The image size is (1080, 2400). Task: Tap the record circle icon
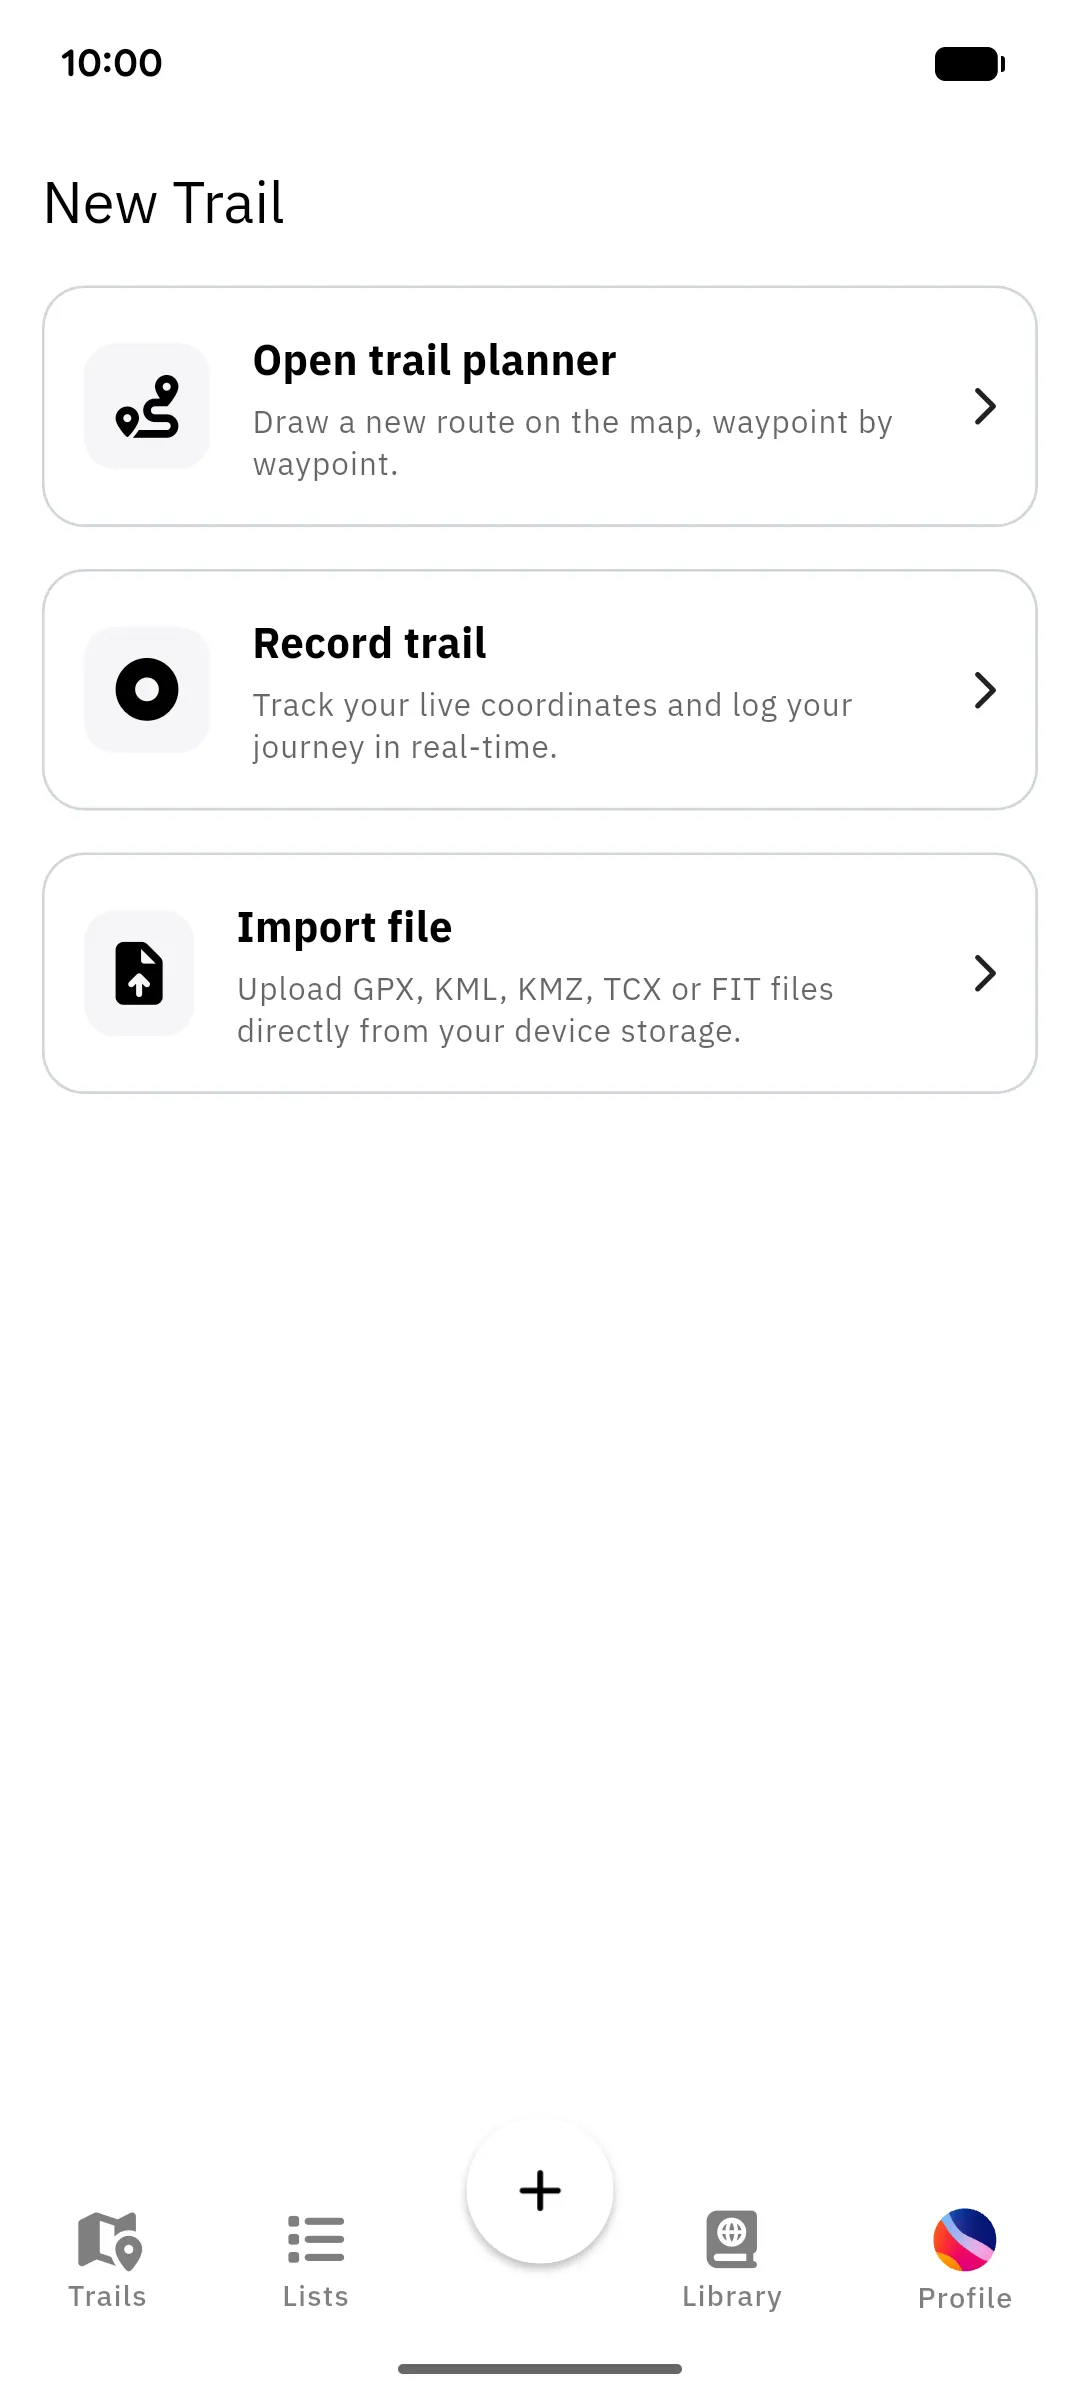tap(147, 689)
